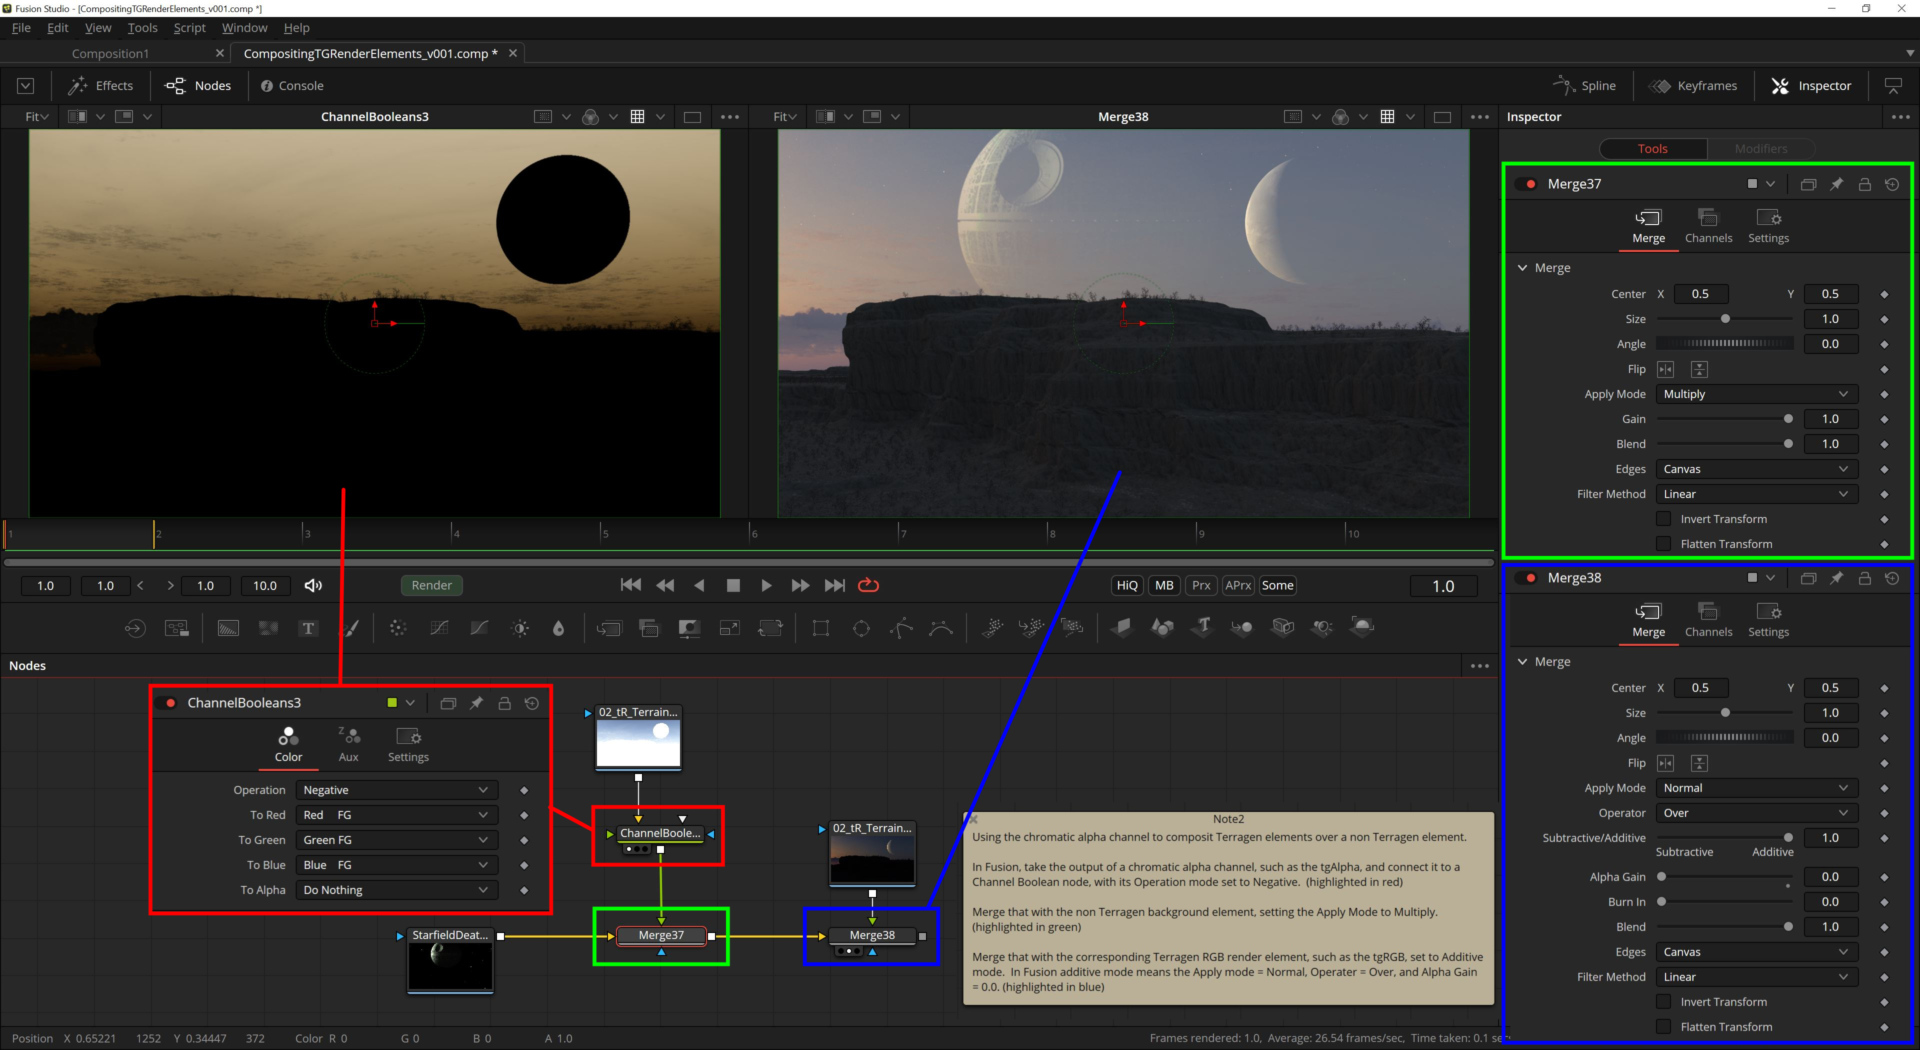1920x1050 pixels.
Task: Add an Ellipse mask tool
Action: coord(861,628)
